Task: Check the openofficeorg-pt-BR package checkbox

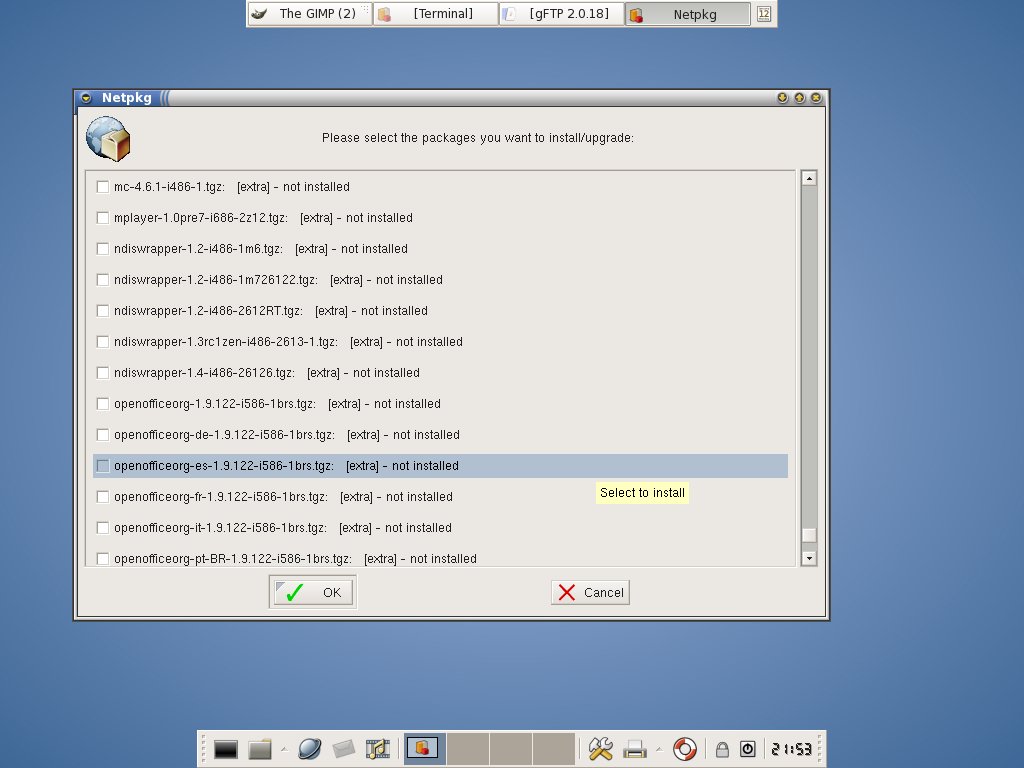Action: coord(103,559)
